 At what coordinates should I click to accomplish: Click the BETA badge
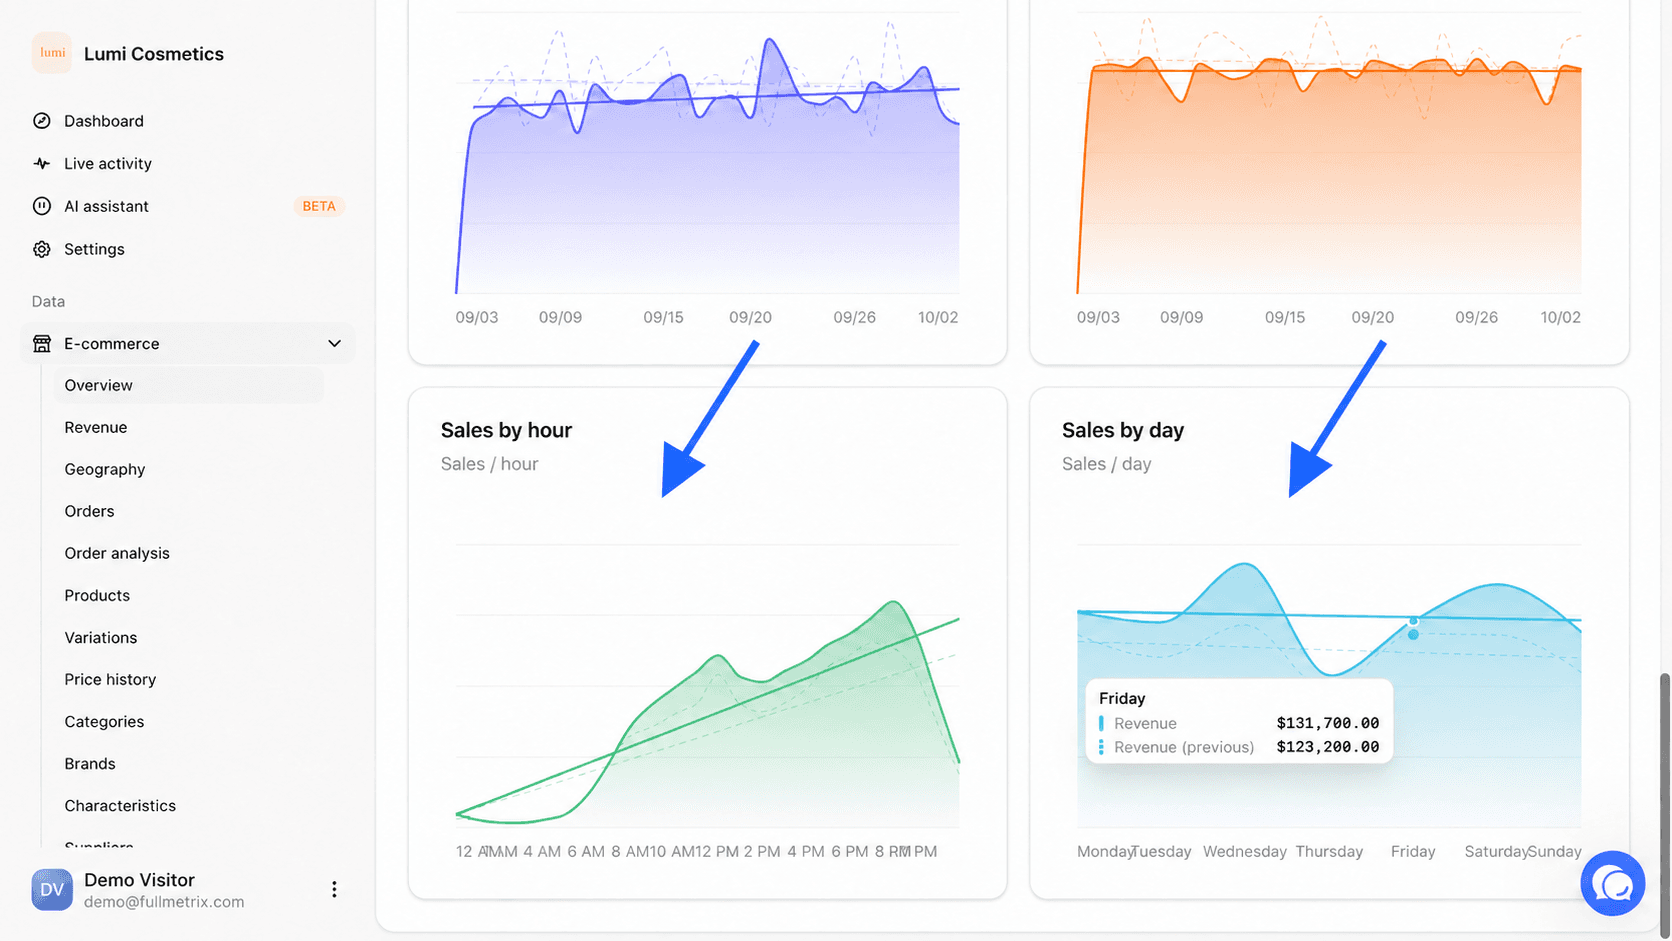[x=319, y=206]
